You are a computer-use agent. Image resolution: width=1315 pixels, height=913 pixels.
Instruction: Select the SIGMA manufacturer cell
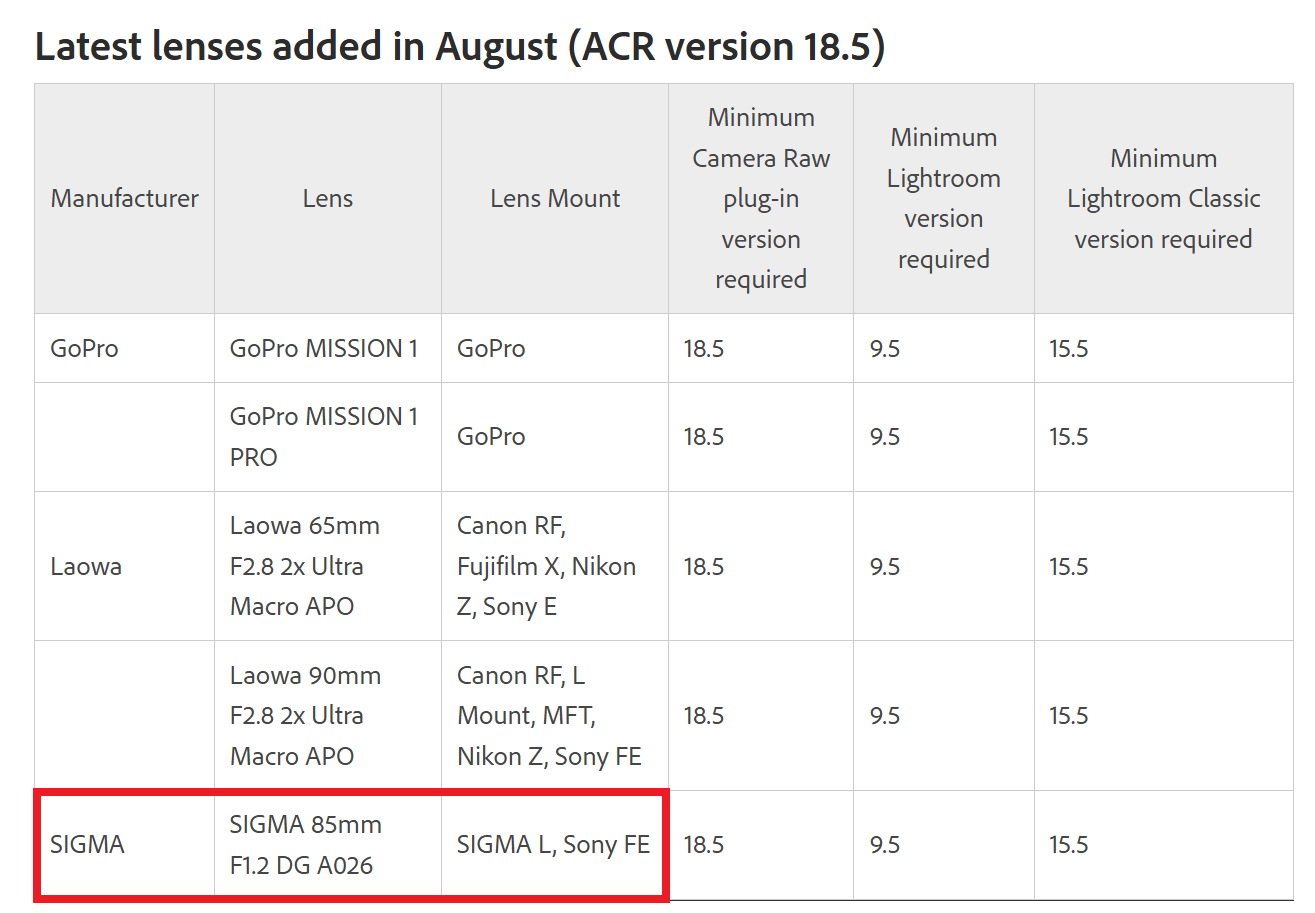coord(125,845)
